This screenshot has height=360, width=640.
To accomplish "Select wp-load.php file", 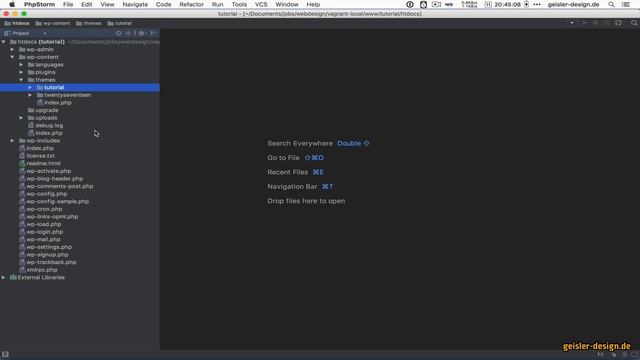I will [44, 224].
